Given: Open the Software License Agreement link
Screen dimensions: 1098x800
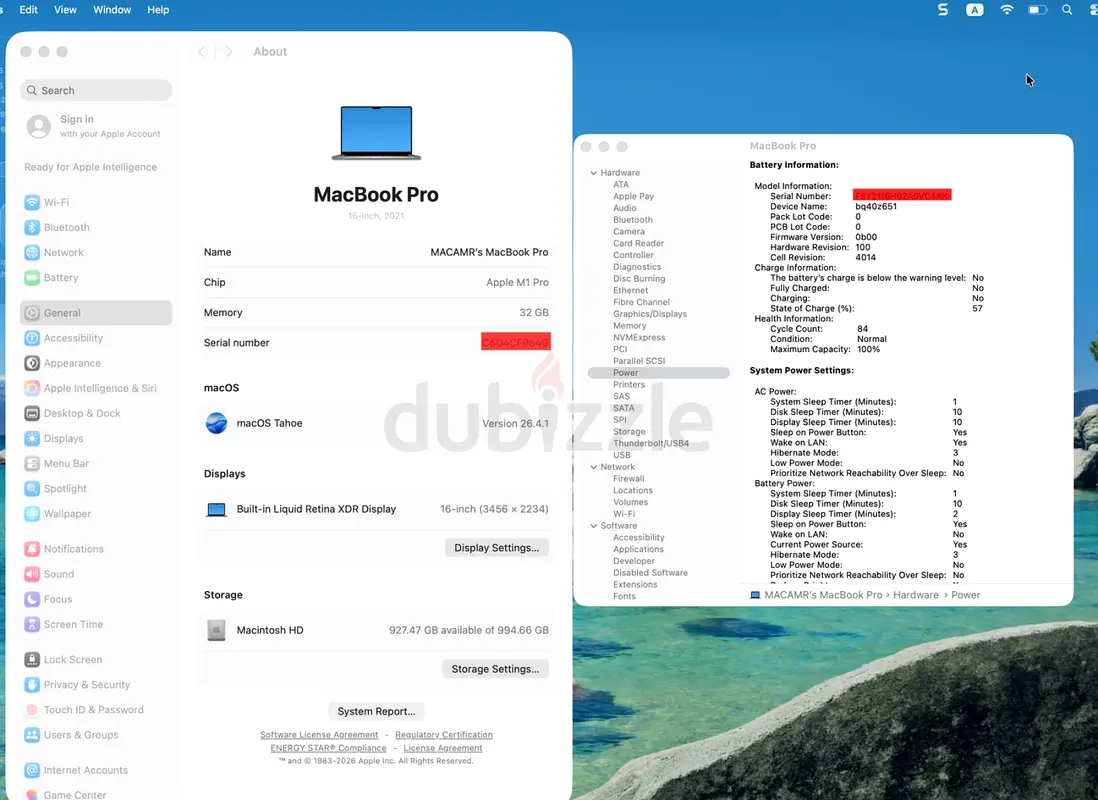Looking at the screenshot, I should tap(319, 735).
